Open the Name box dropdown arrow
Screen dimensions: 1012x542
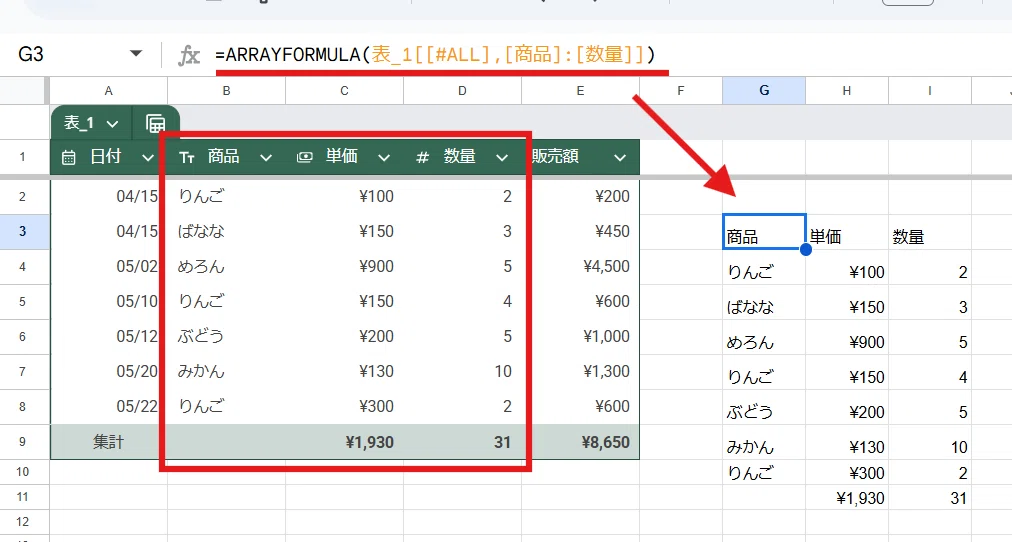click(x=136, y=54)
